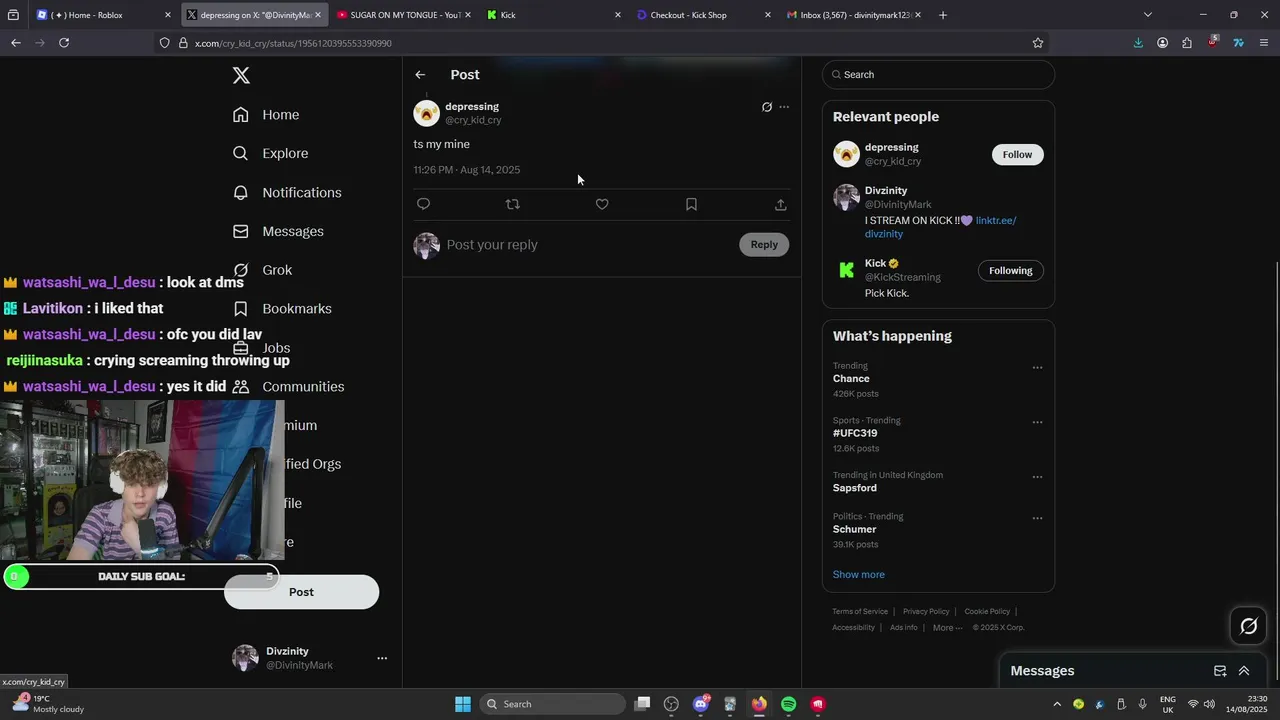Click the reply comment icon under post
The image size is (1280, 720).
(423, 204)
